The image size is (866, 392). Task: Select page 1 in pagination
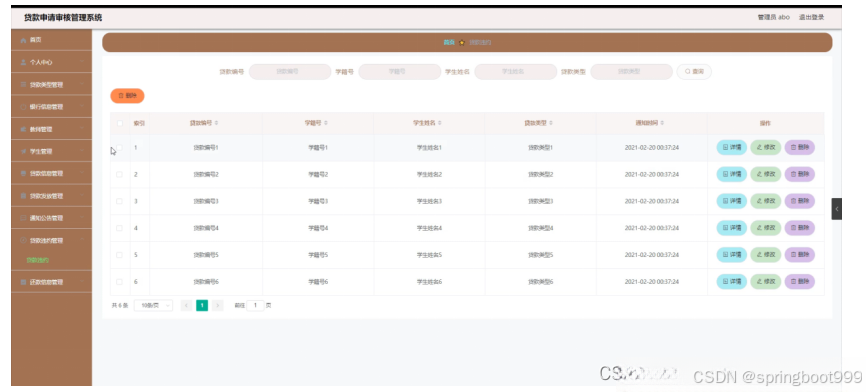pos(202,305)
